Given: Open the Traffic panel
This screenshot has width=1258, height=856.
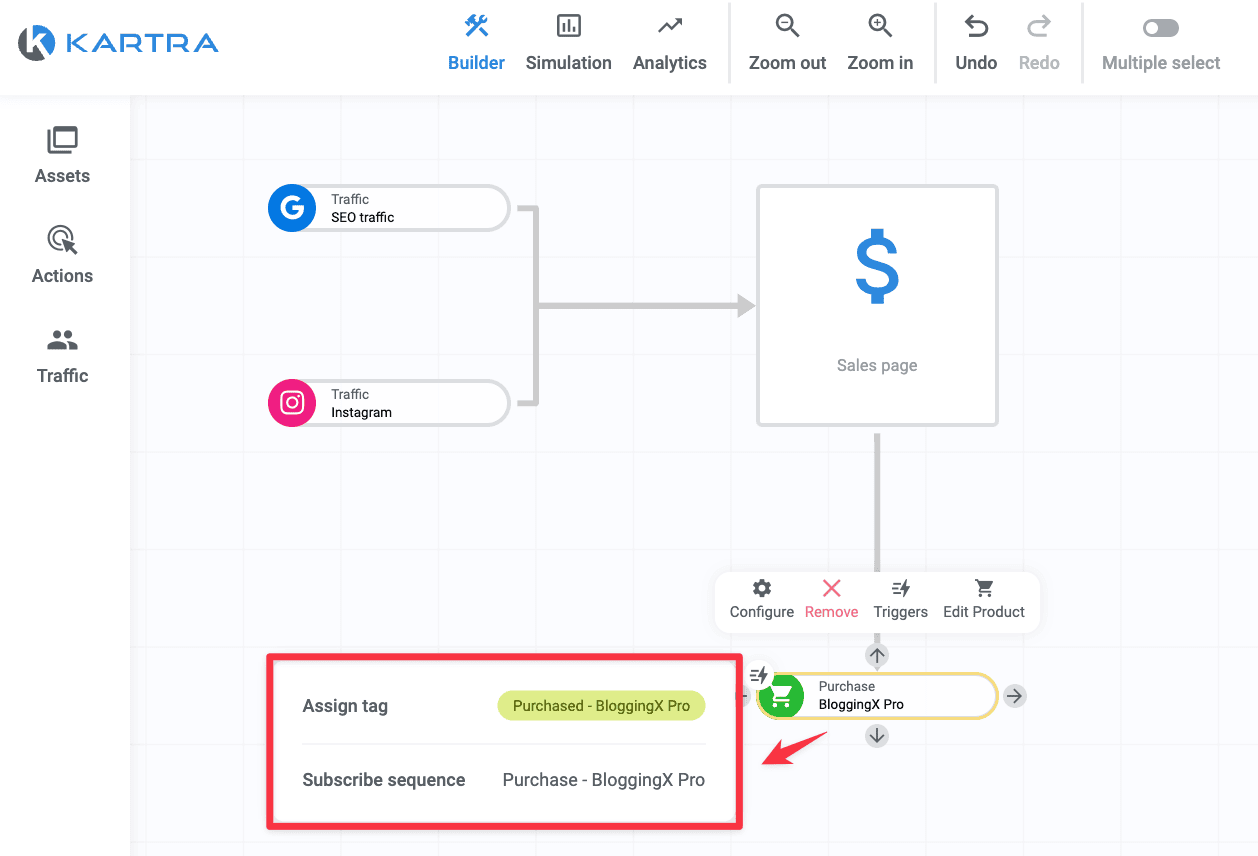Looking at the screenshot, I should (x=62, y=356).
